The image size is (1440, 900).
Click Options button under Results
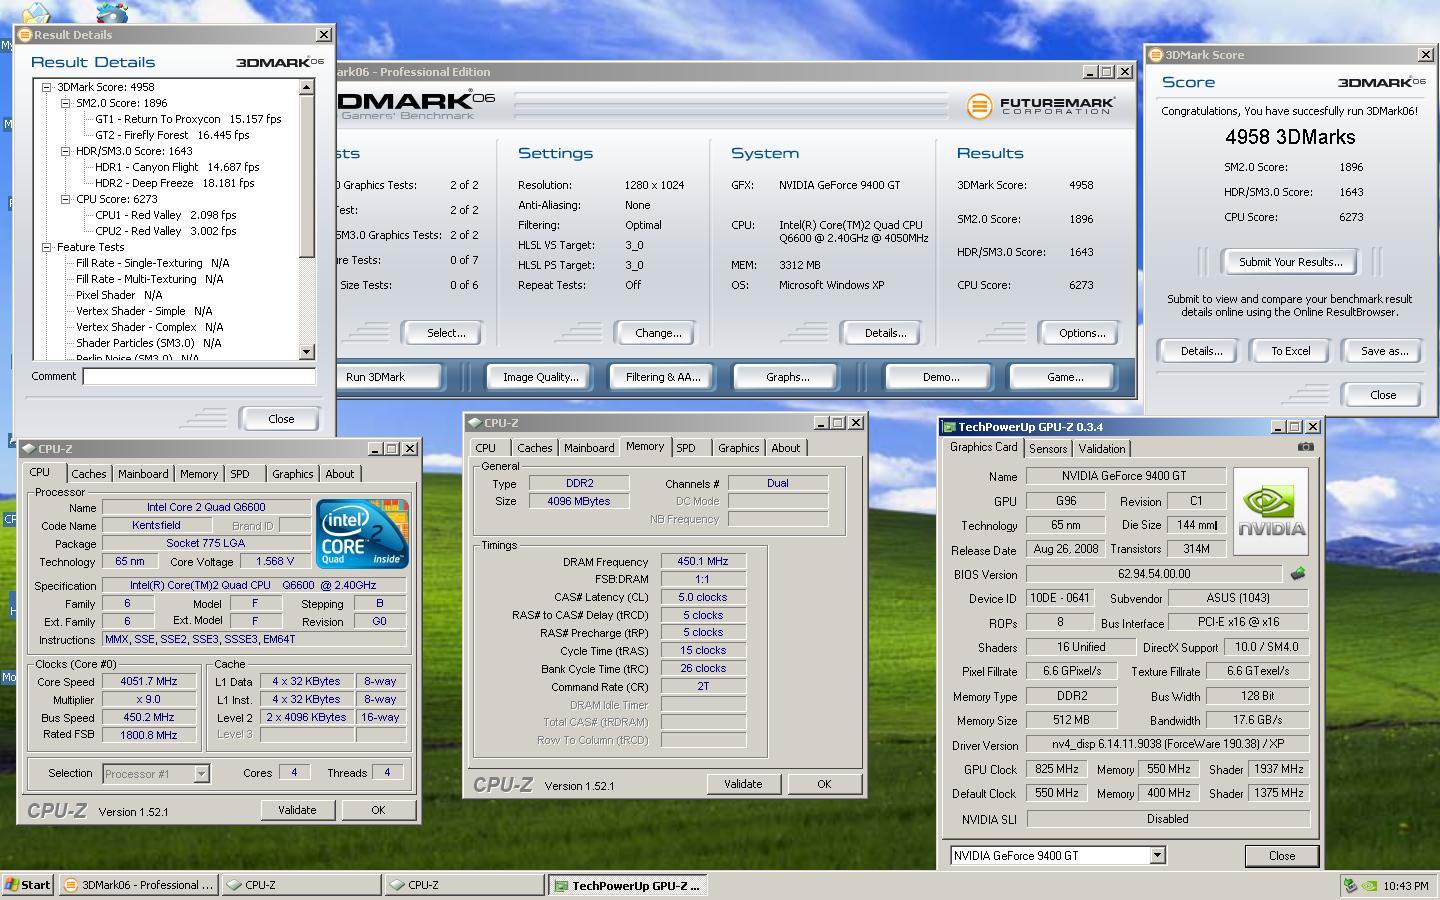coord(1082,333)
